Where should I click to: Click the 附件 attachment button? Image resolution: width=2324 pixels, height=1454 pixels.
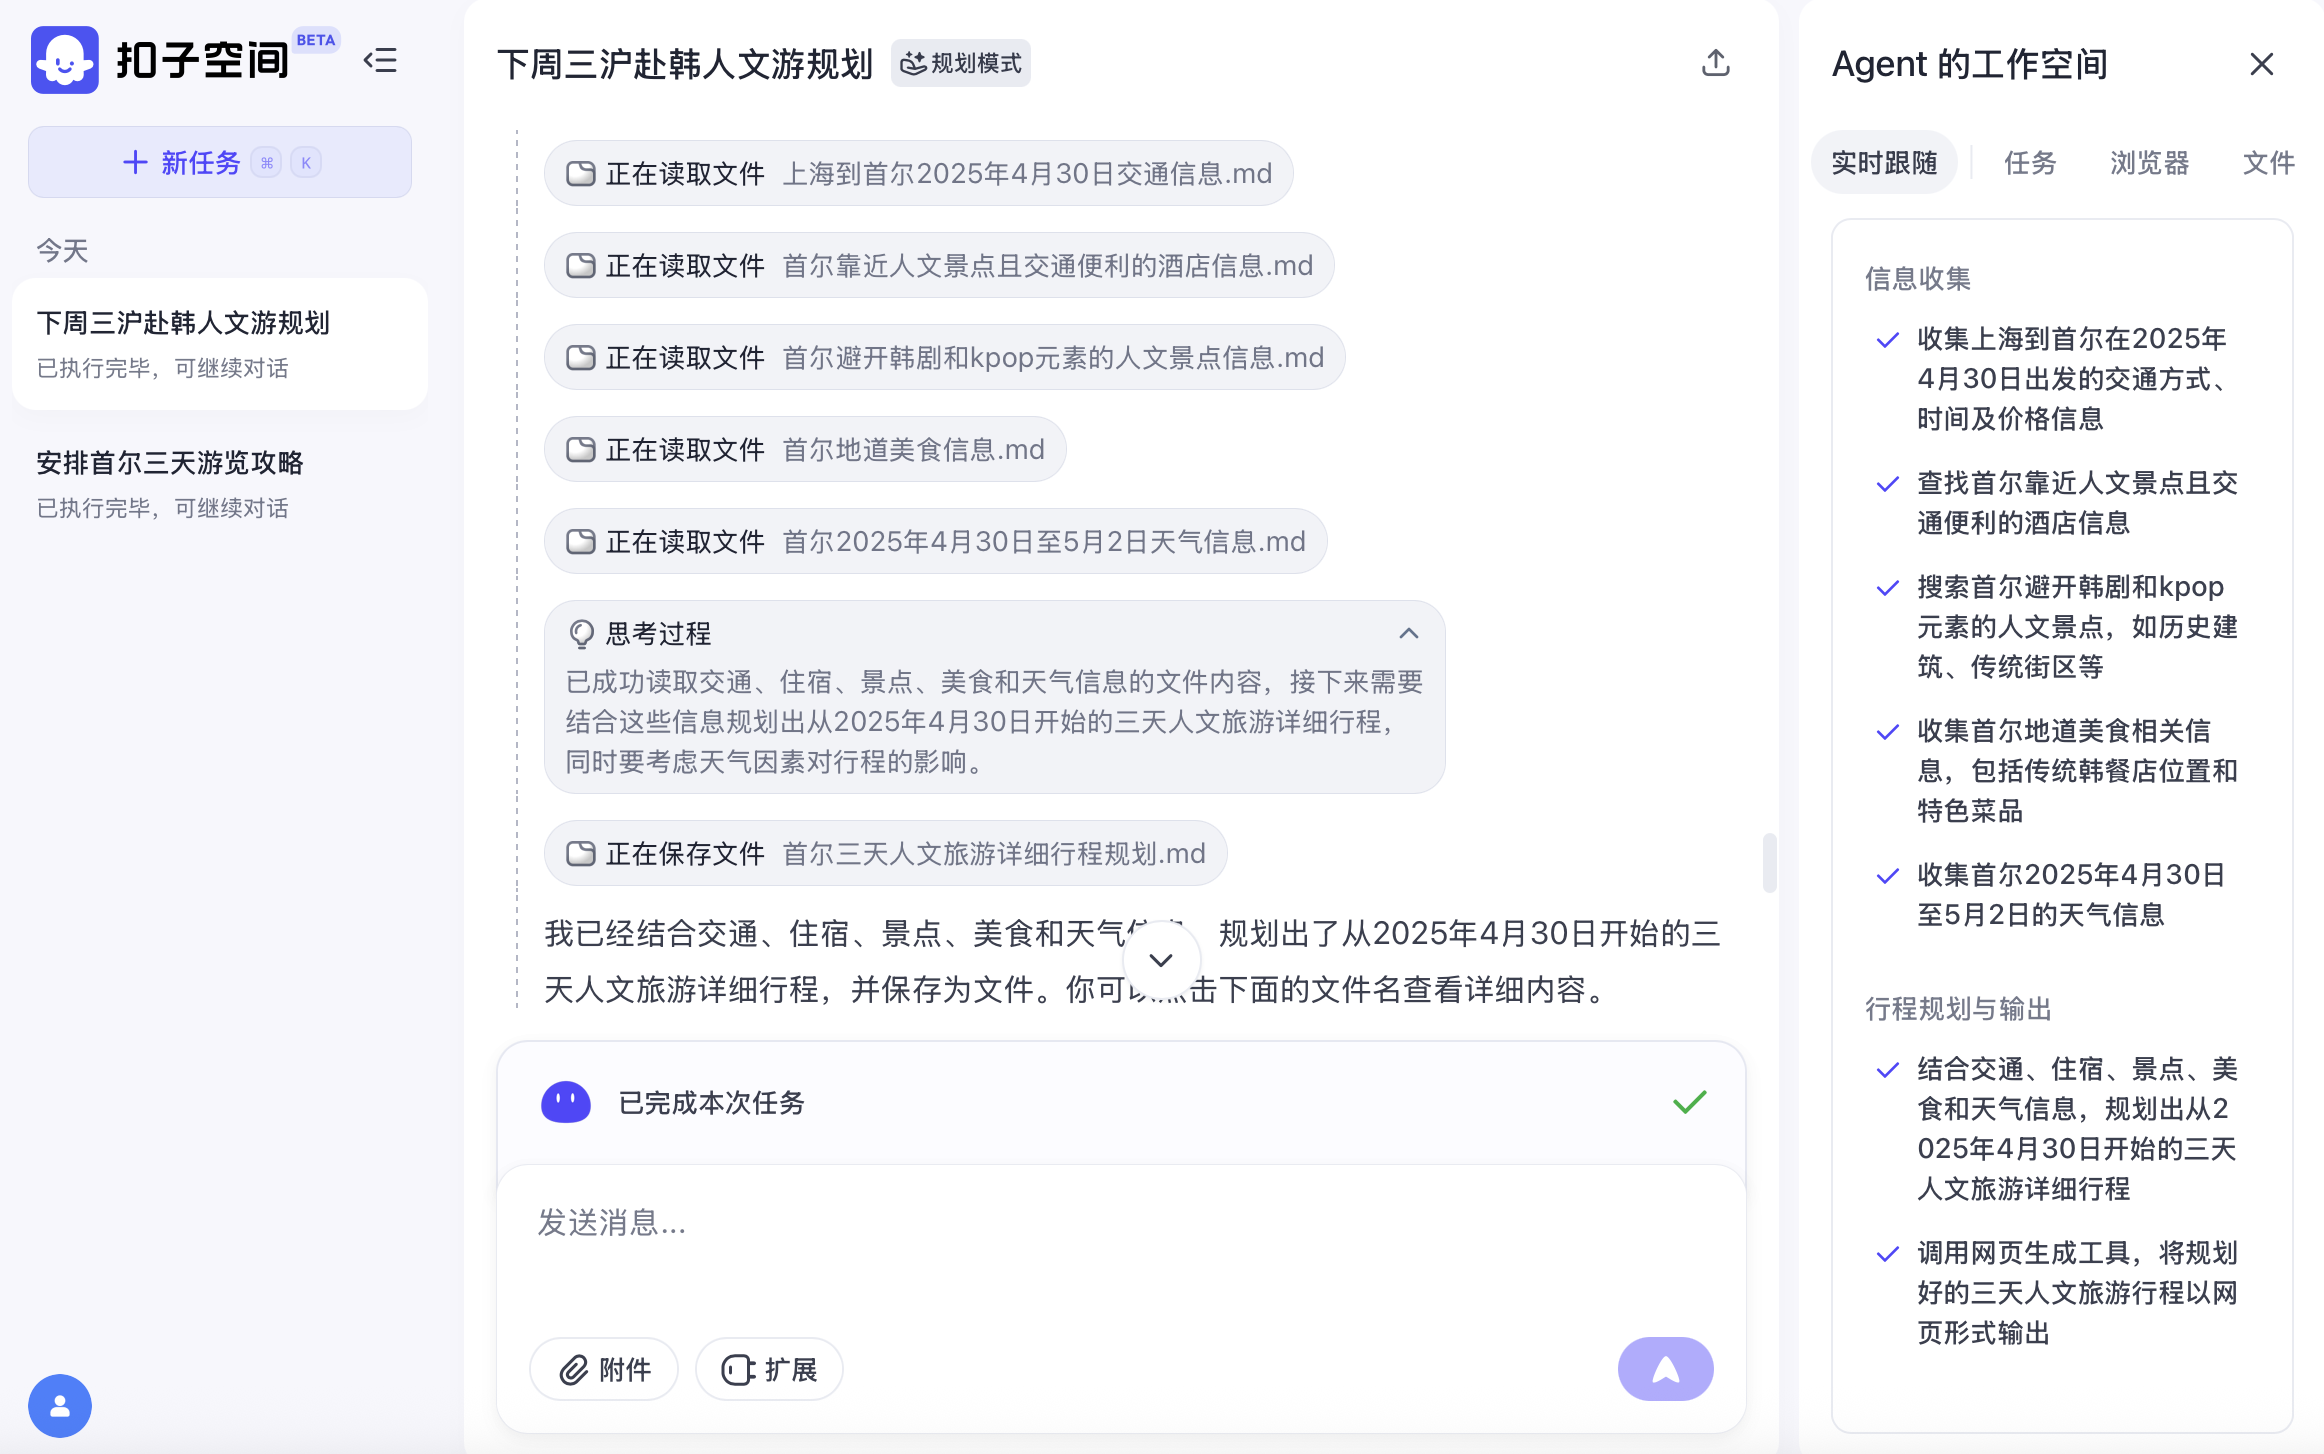pos(604,1369)
